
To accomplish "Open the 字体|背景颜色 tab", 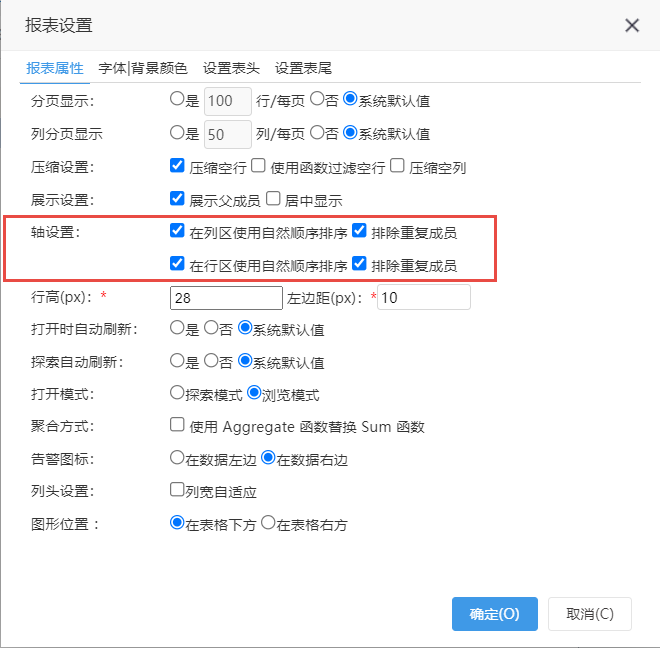I will pyautogui.click(x=143, y=68).
